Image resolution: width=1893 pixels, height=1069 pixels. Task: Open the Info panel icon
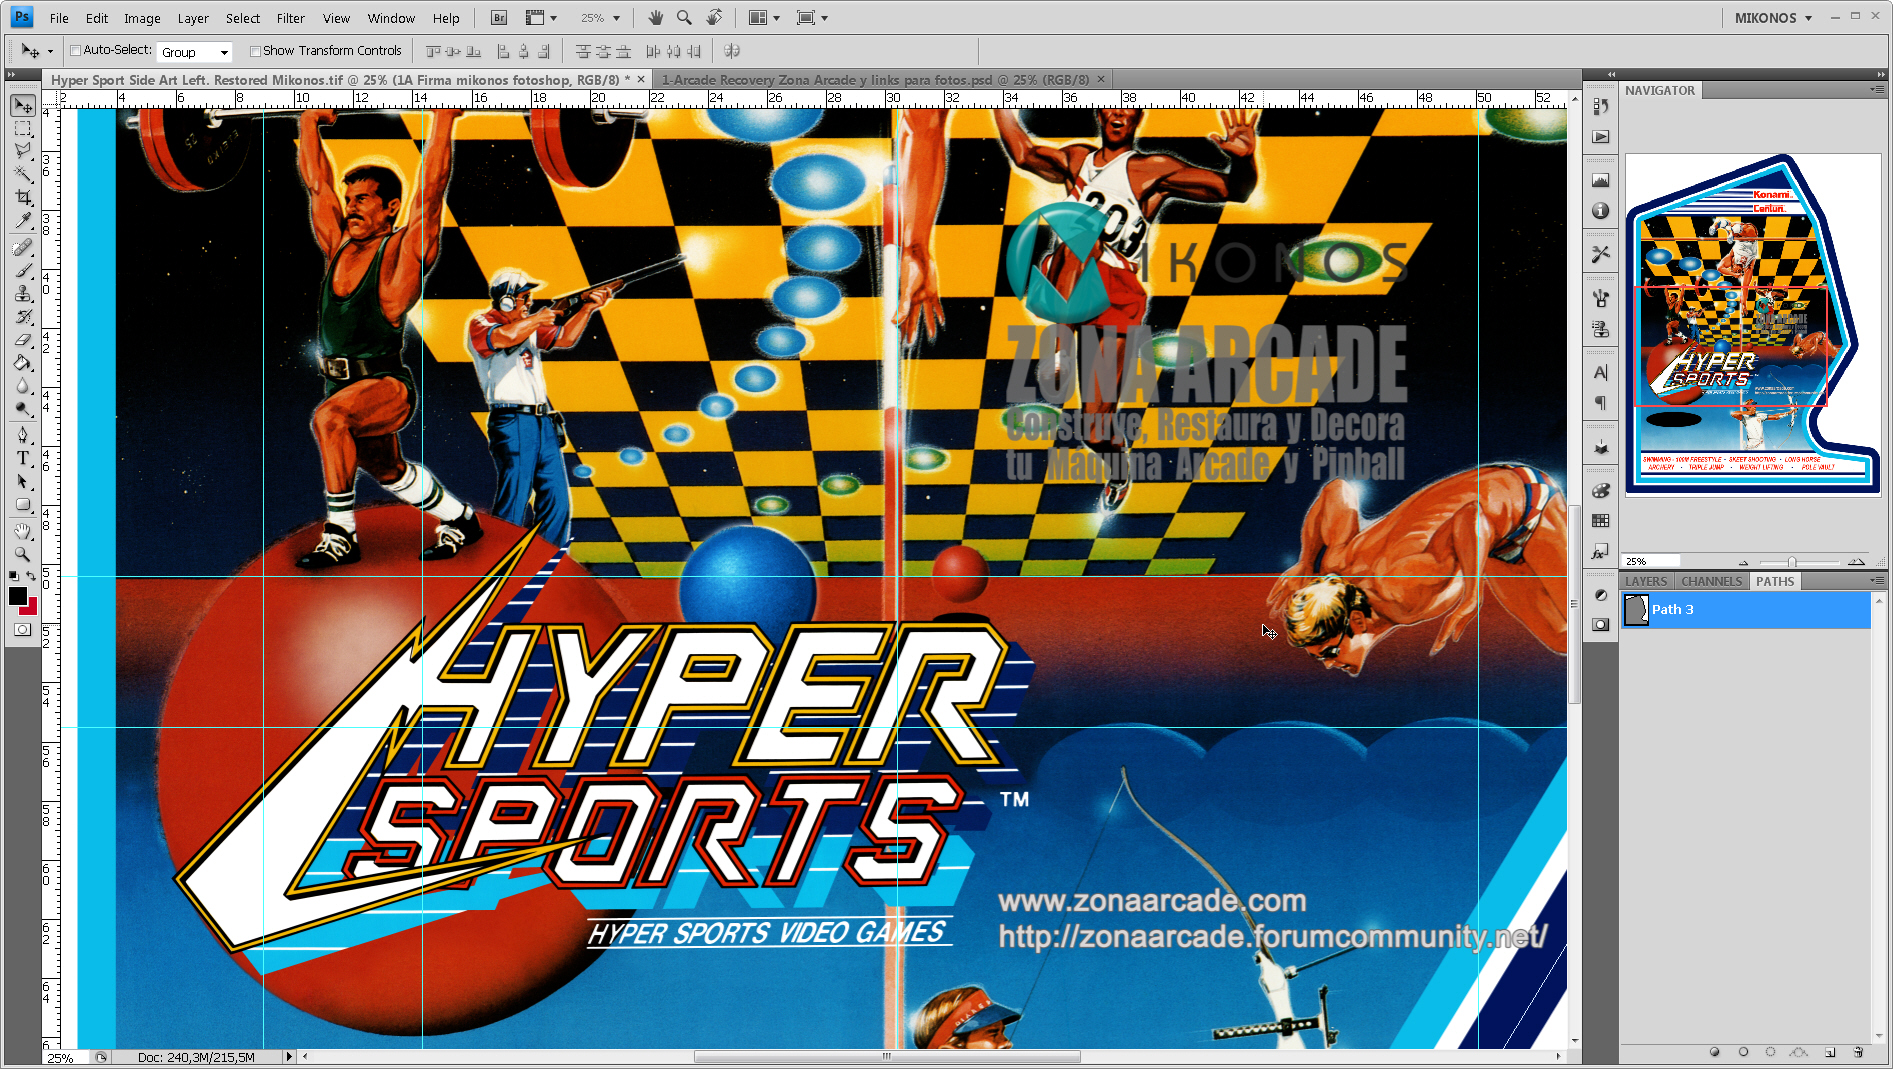point(1600,211)
